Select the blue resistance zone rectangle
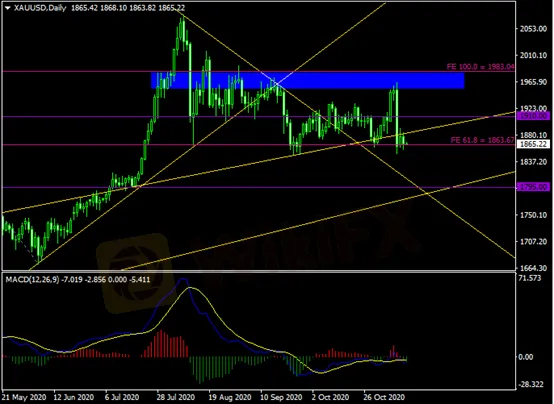Viewport: 554px width, 404px height. coord(307,81)
